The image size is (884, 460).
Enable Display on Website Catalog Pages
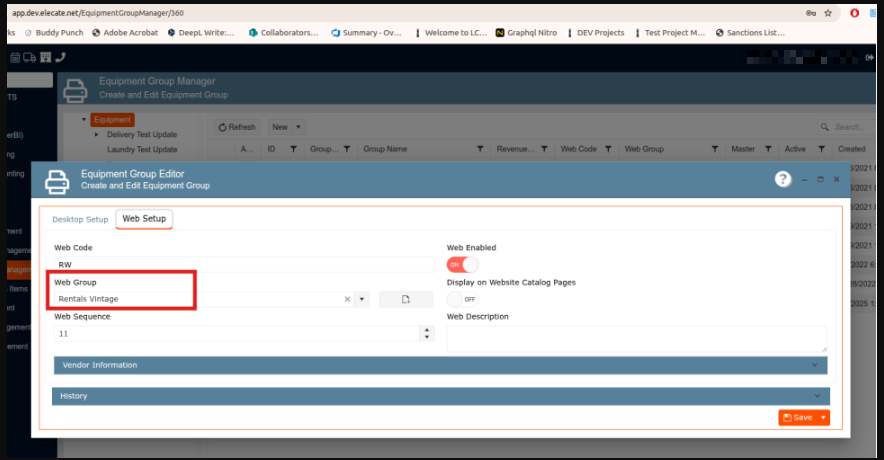462,299
